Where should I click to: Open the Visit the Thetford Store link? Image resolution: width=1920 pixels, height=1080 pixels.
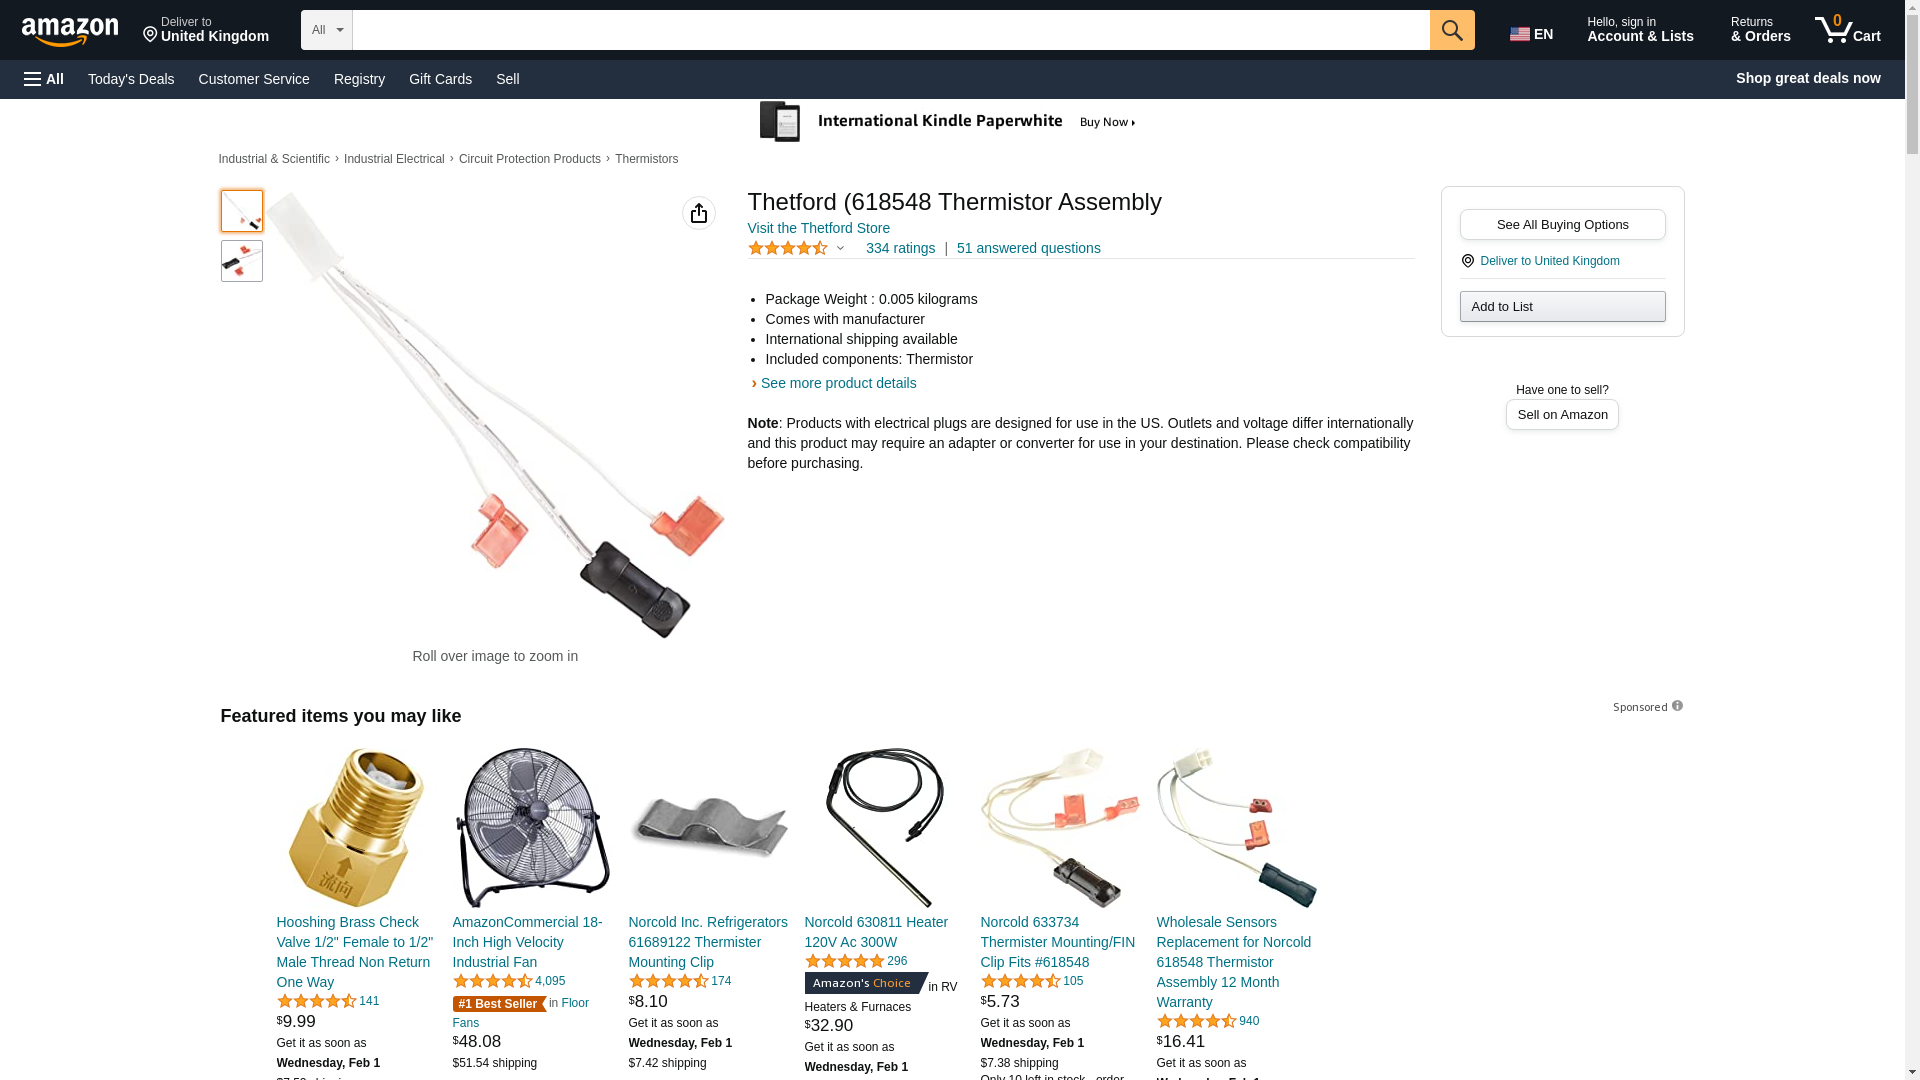point(818,228)
